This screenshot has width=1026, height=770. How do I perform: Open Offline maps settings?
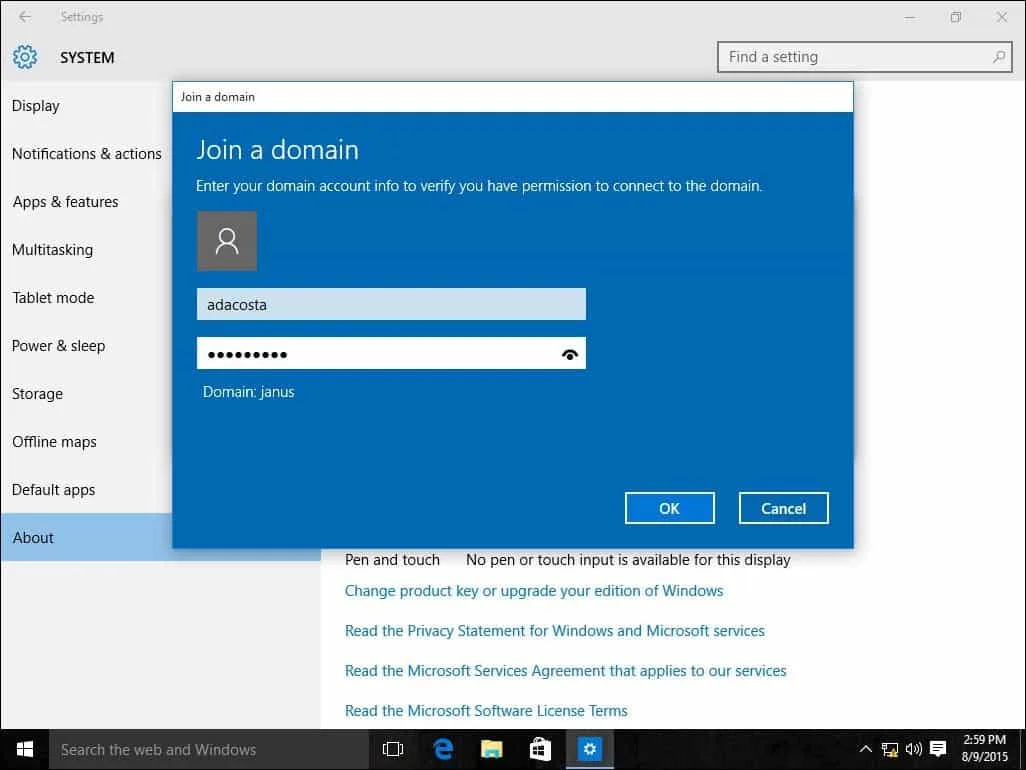54,442
